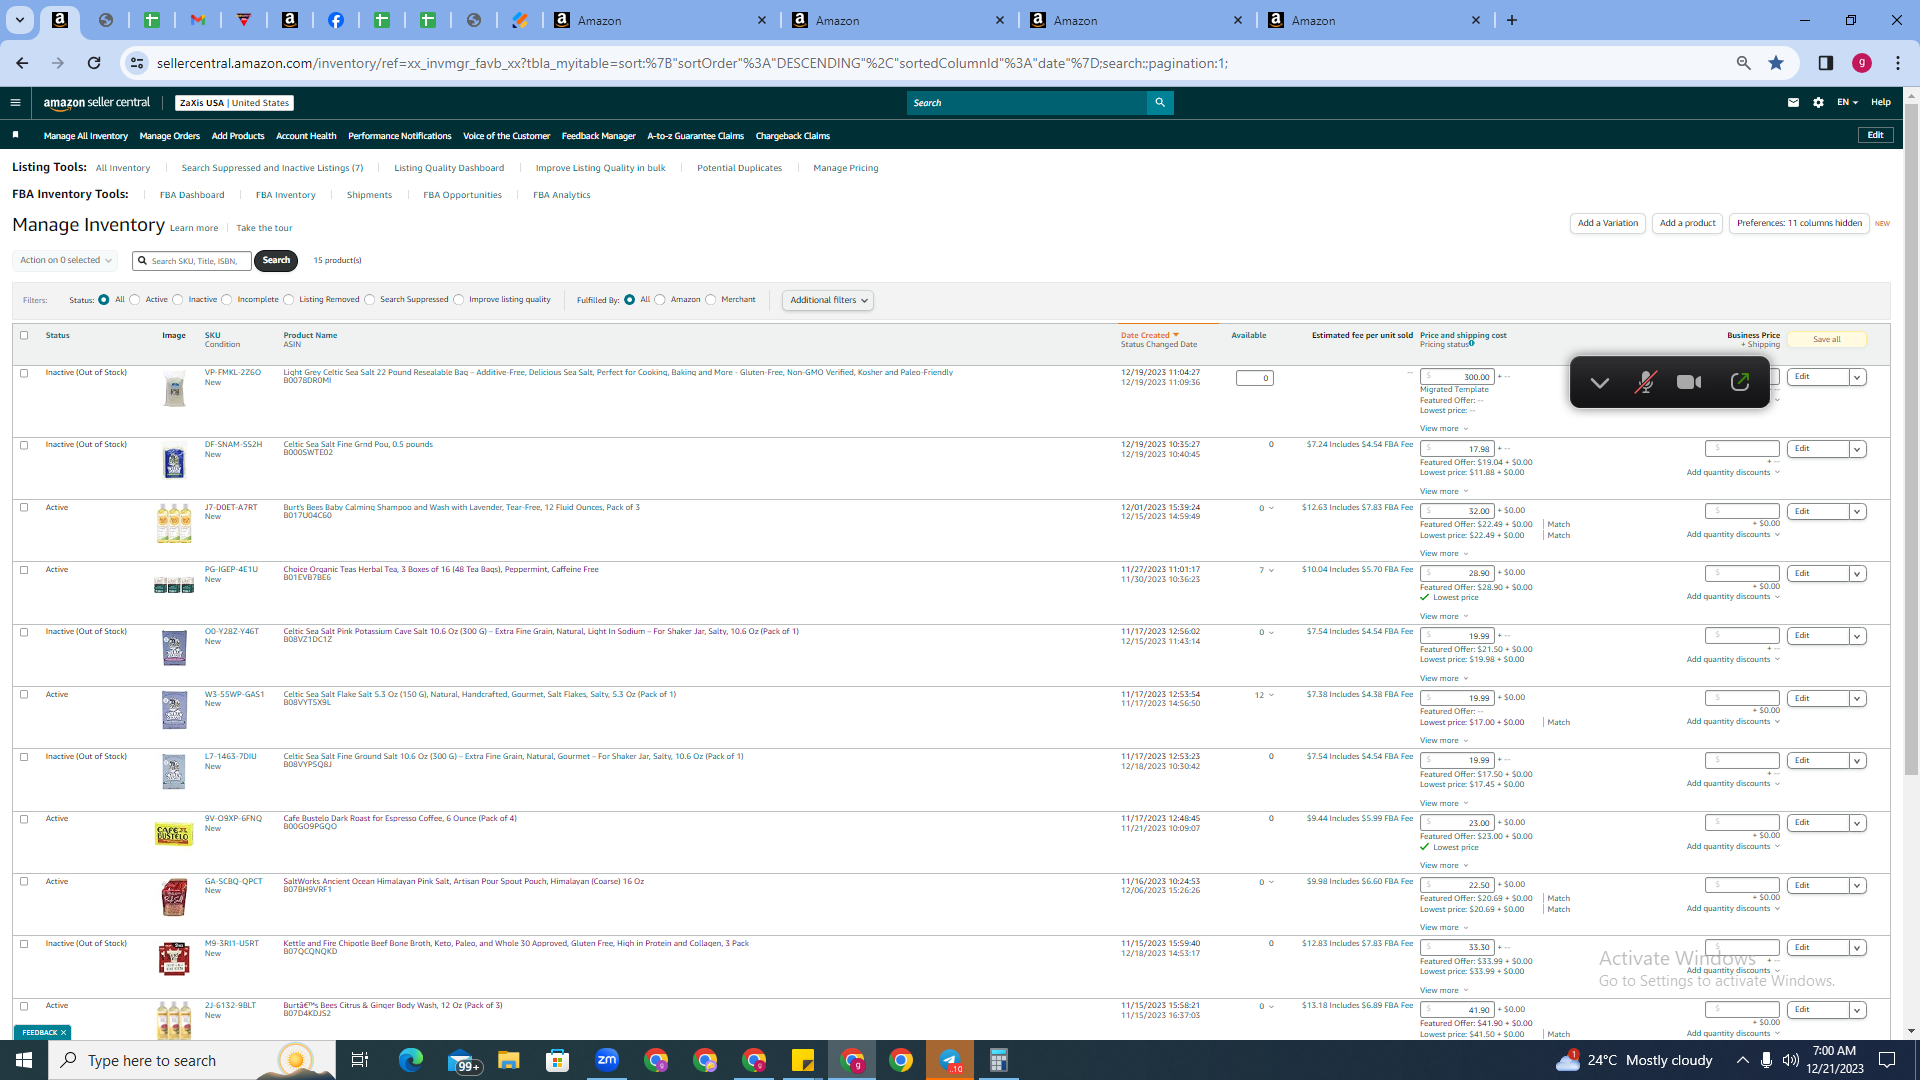Open the EN language dropdown
Screen dimensions: 1920x1080
tap(1847, 103)
